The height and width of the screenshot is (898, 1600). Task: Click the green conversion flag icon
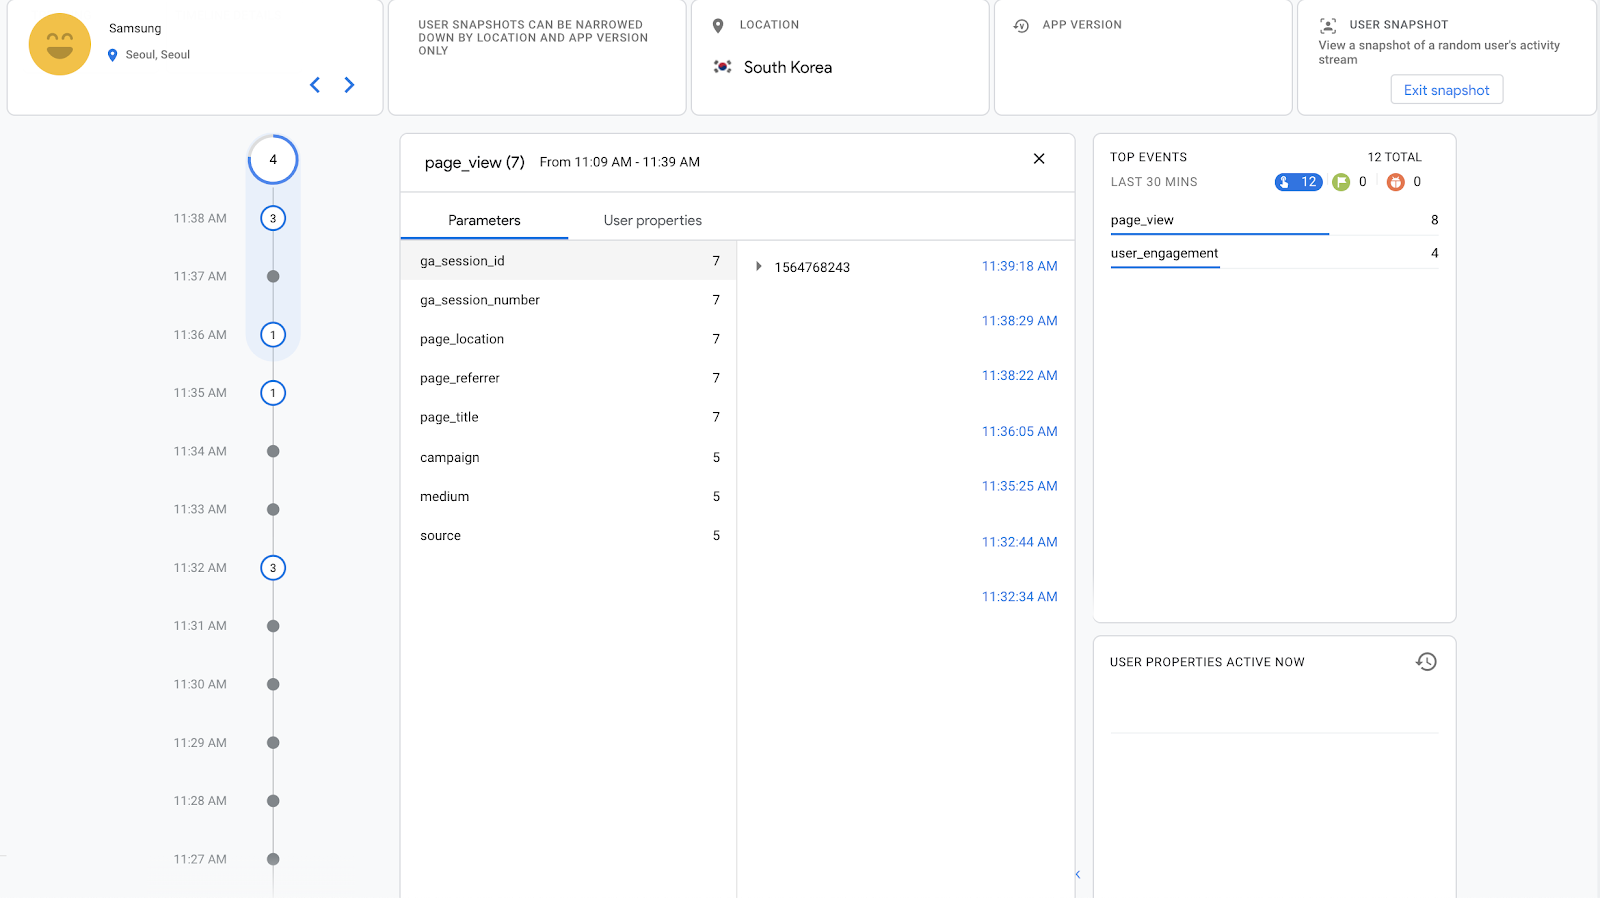click(x=1341, y=182)
